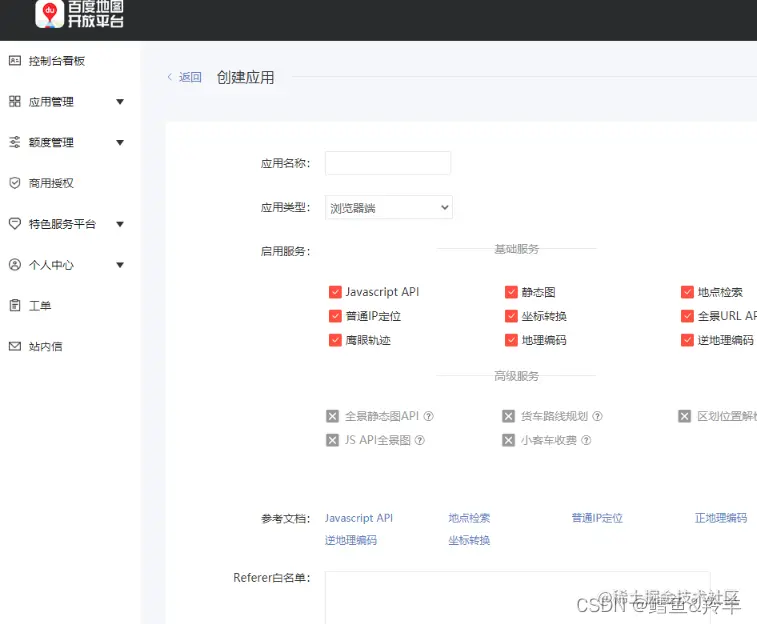Open 普通IP定位 reference doc link
This screenshot has width=757, height=624.
[x=597, y=518]
